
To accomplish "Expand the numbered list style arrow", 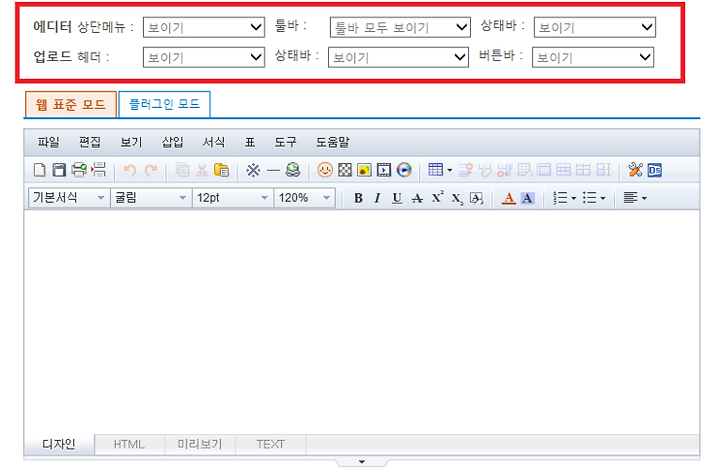I will point(574,199).
